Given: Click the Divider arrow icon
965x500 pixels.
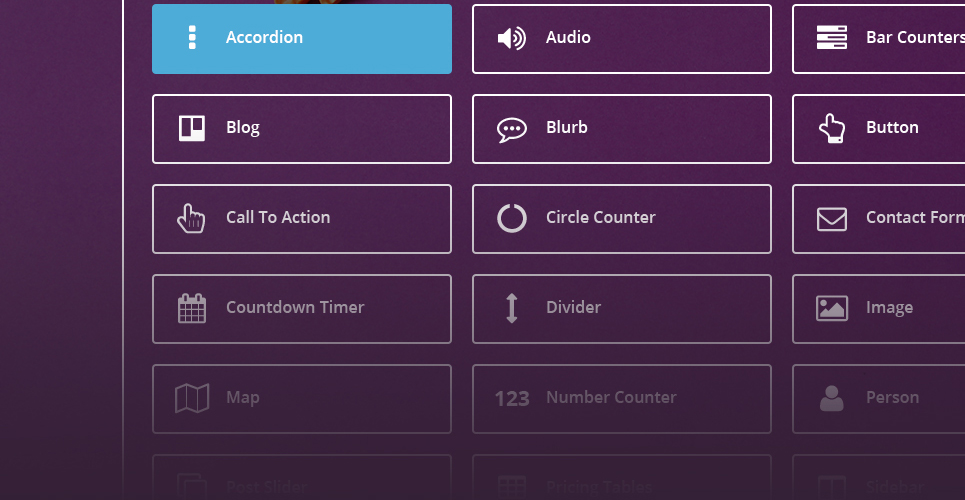Looking at the screenshot, I should point(511,308).
